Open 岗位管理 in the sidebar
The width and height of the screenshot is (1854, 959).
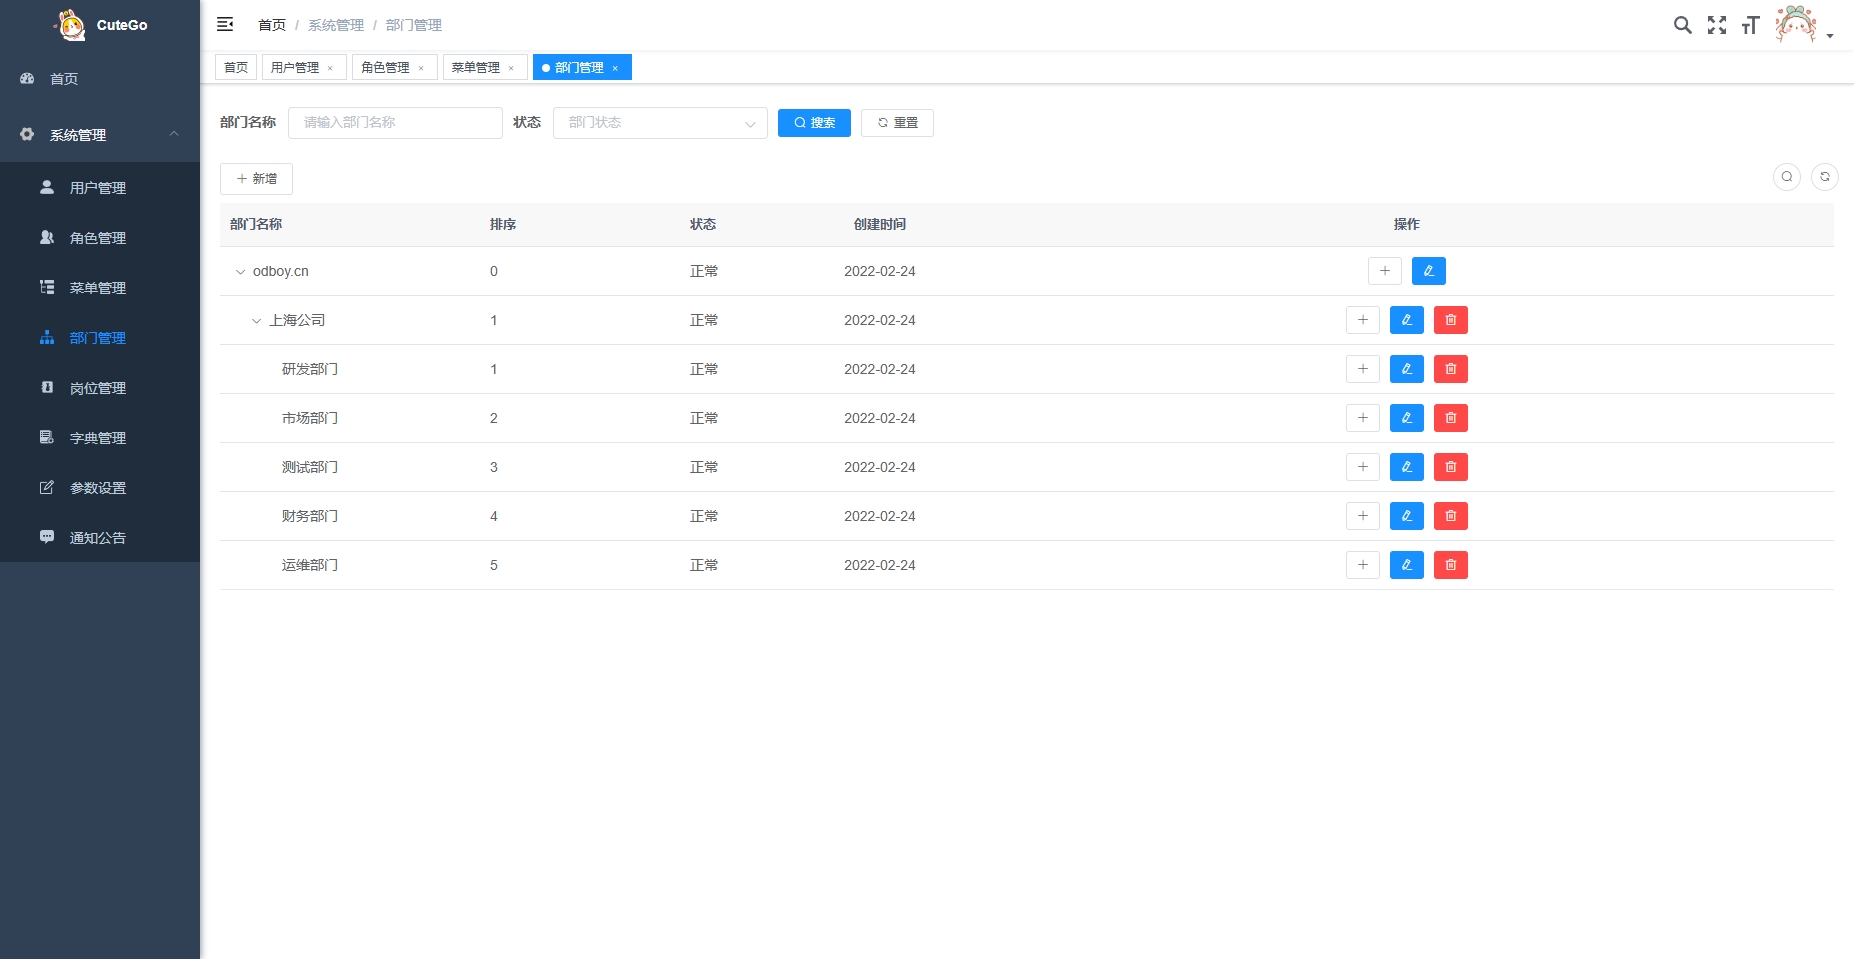(x=100, y=388)
